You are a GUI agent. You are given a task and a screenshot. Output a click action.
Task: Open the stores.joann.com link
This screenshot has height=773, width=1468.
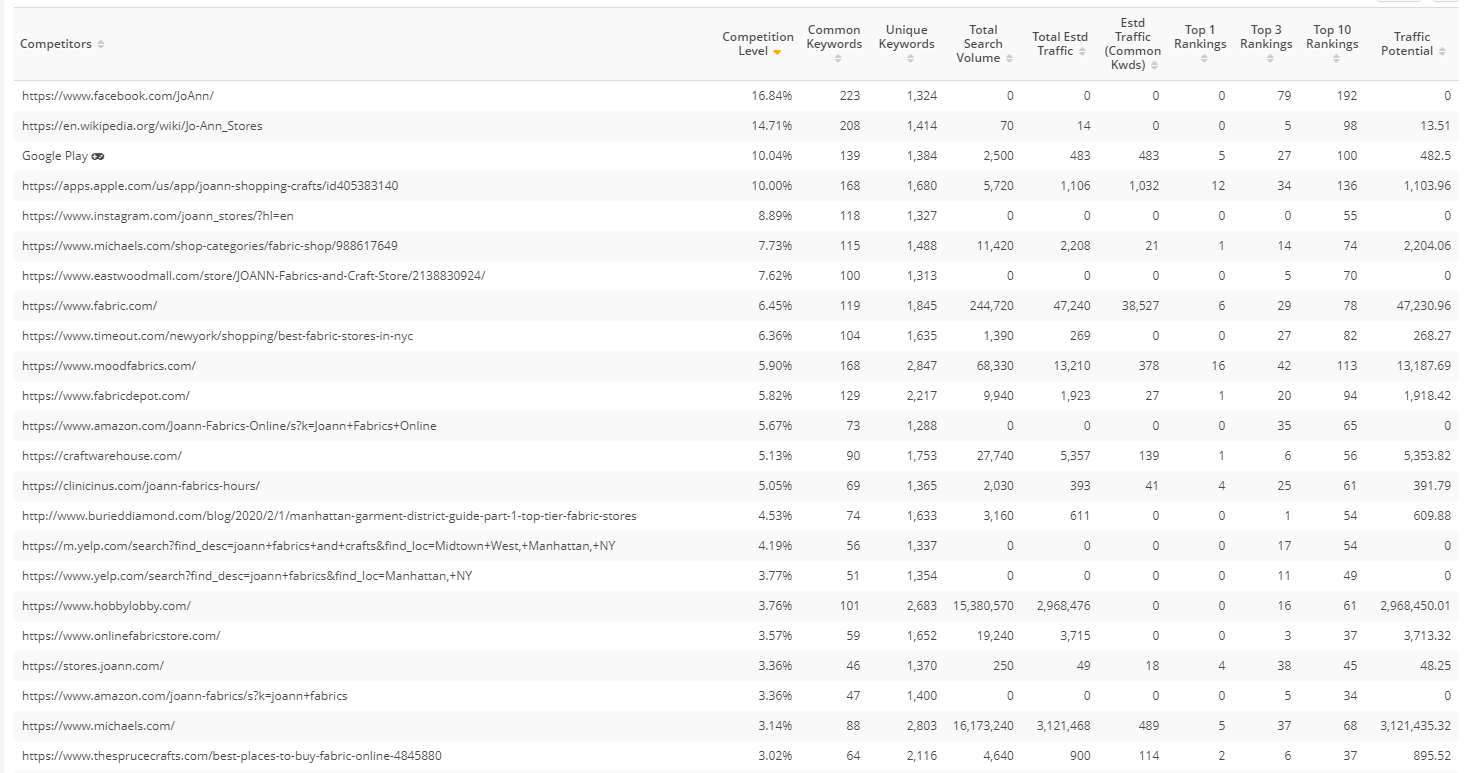[x=93, y=666]
